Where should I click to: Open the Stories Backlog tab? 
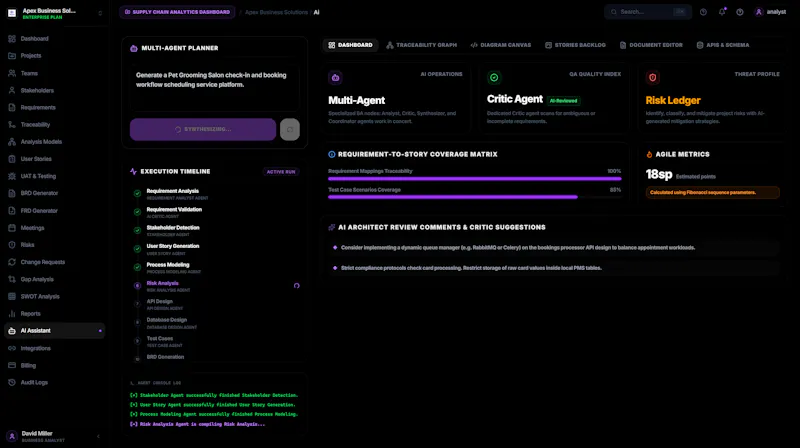[575, 45]
